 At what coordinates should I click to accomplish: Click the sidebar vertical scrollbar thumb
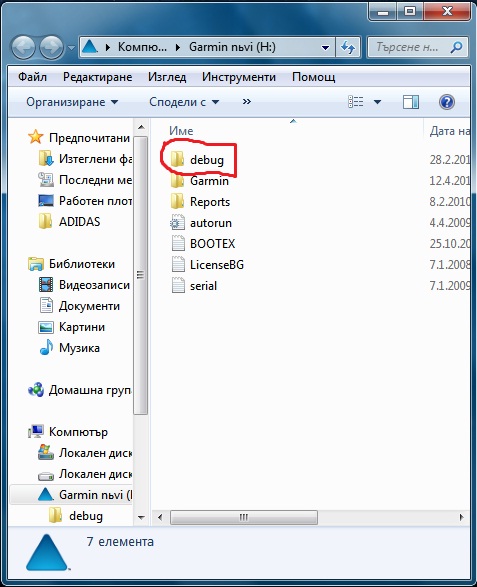click(141, 275)
